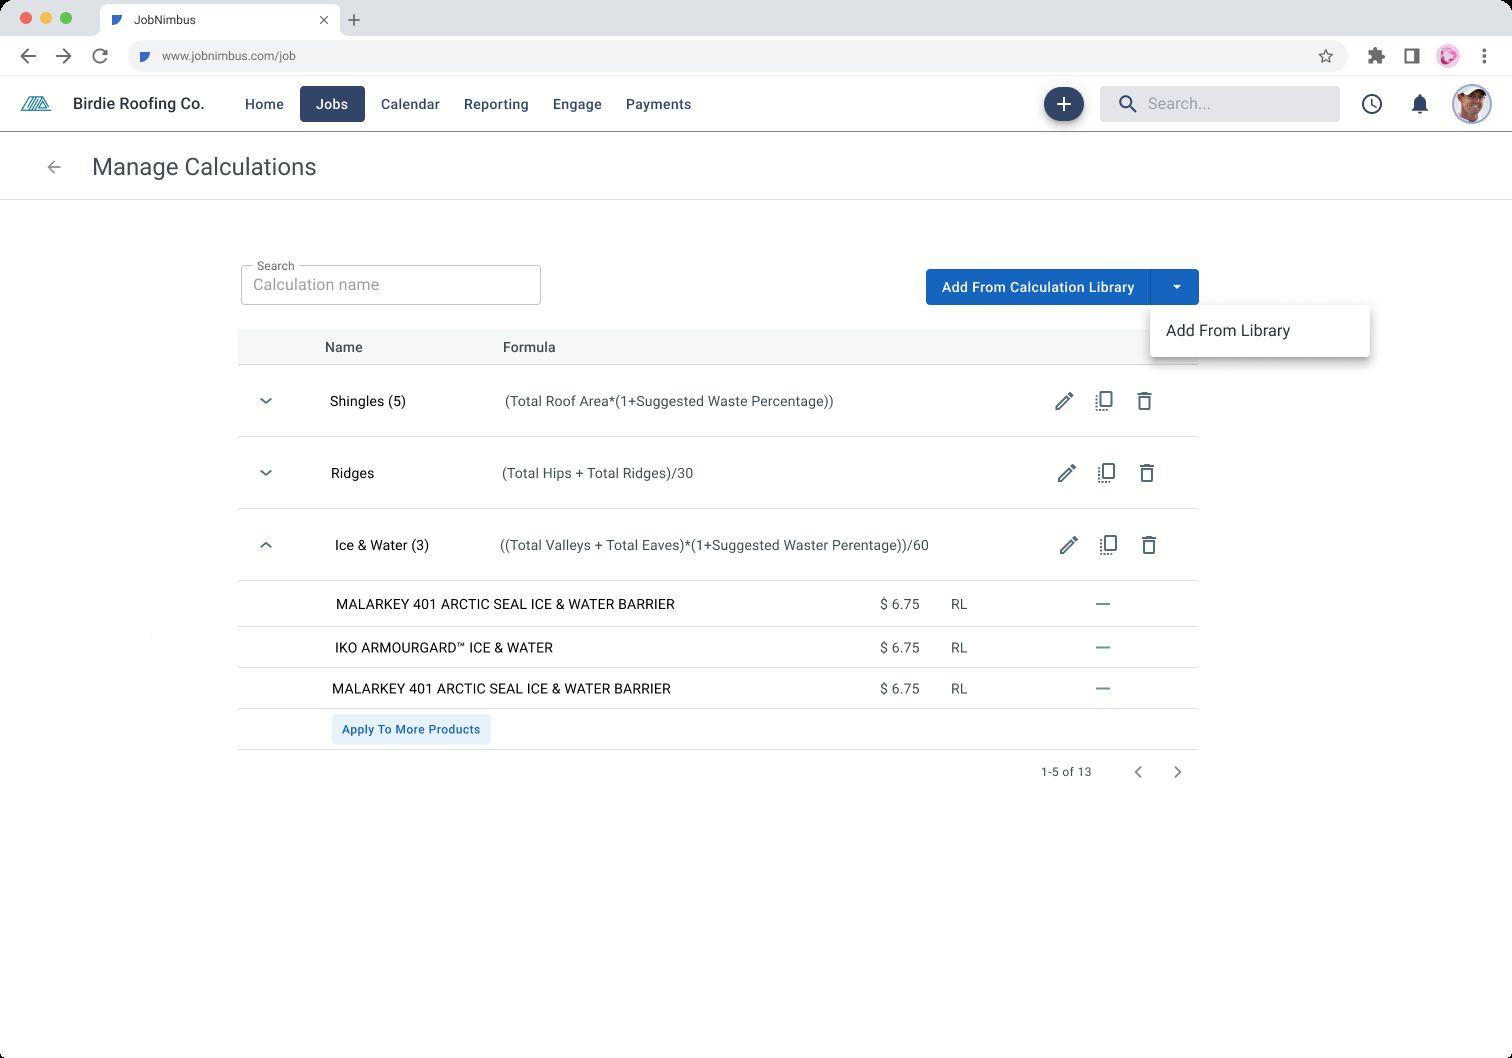
Task: Edit the Ridges calculation
Action: 1067,473
